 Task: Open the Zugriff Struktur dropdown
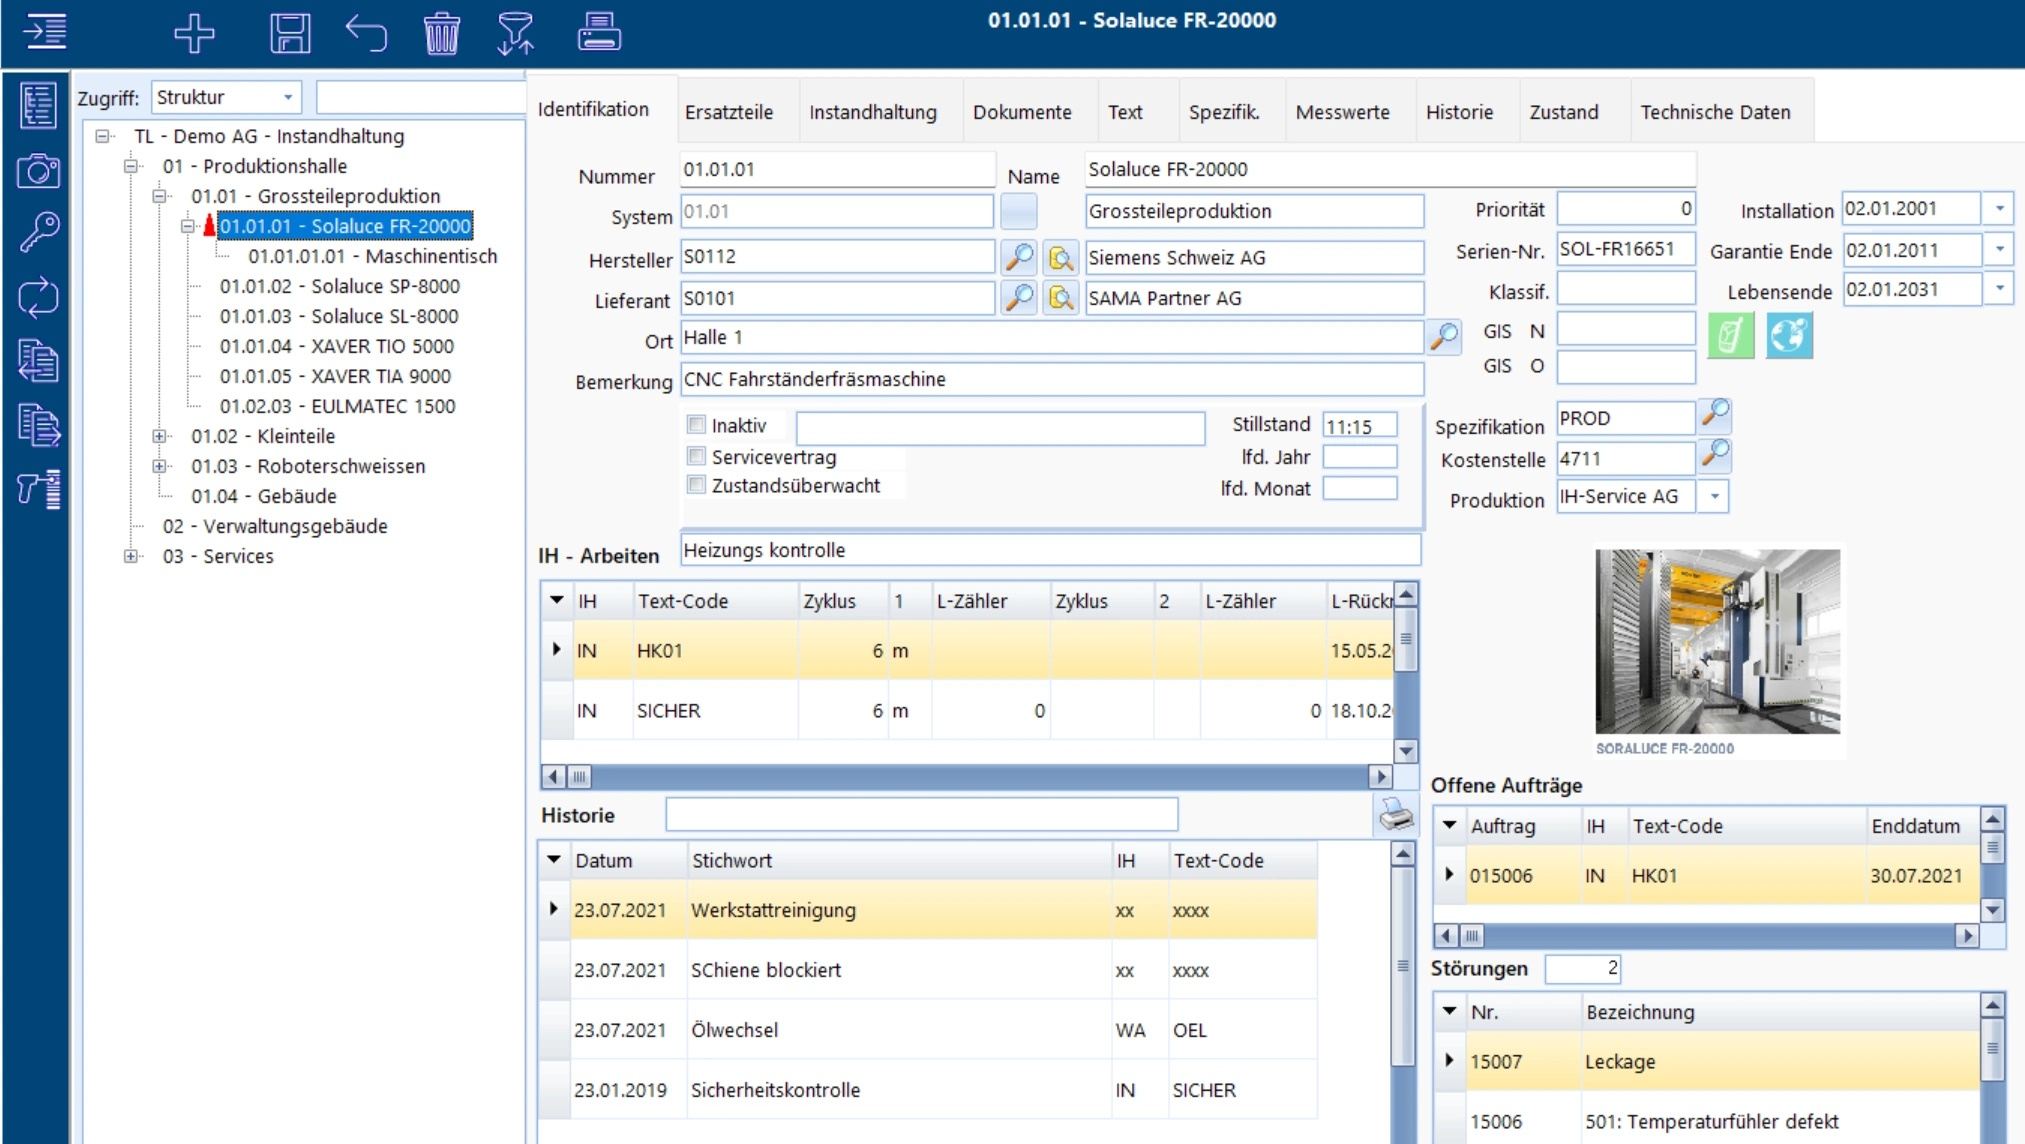click(287, 98)
